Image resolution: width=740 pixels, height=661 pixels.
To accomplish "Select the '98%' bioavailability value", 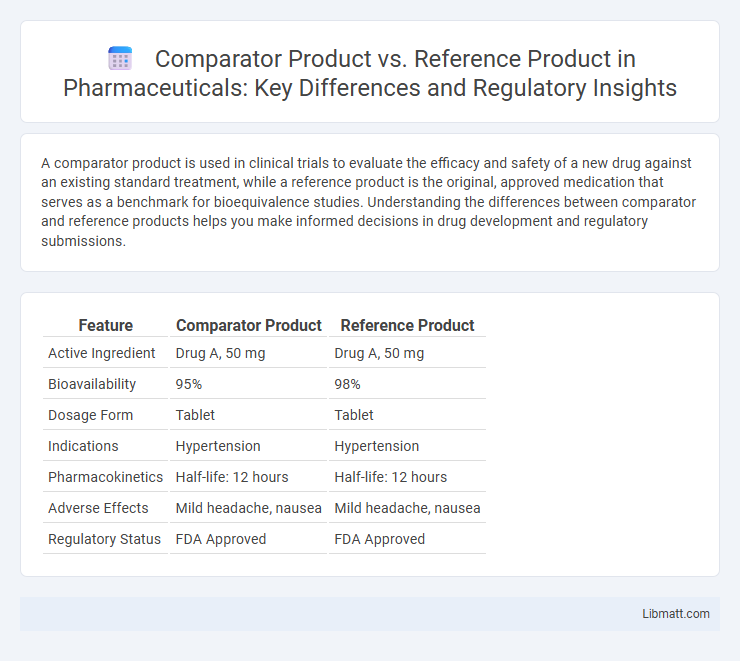I will point(347,384).
